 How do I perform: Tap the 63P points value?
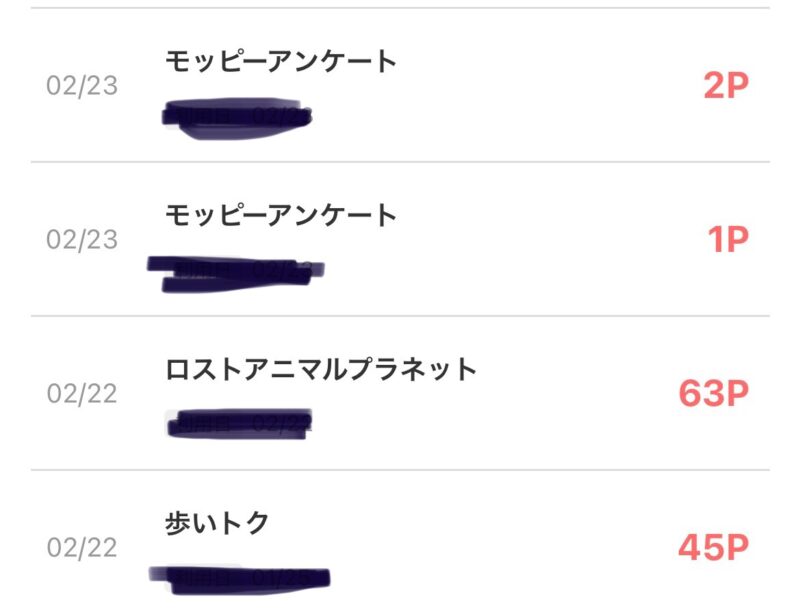point(714,393)
